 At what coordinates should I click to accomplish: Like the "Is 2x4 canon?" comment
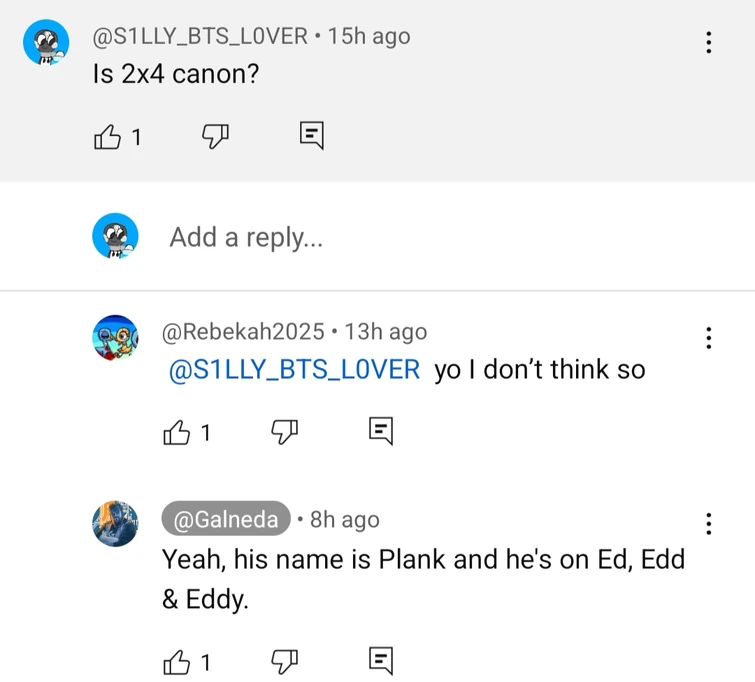pos(106,138)
